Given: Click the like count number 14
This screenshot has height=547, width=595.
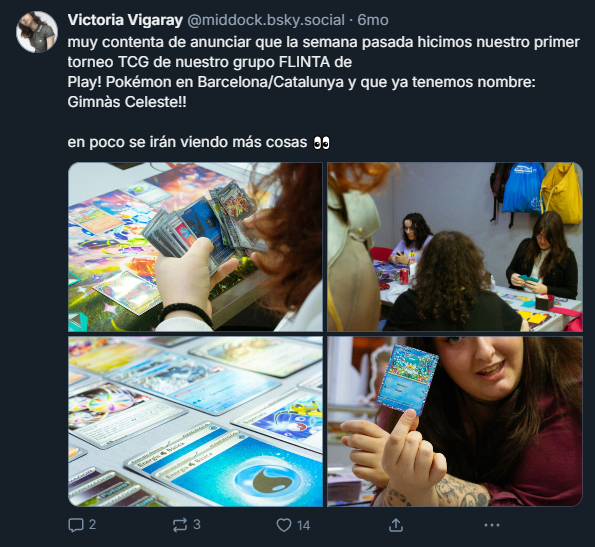Looking at the screenshot, I should coord(304,525).
